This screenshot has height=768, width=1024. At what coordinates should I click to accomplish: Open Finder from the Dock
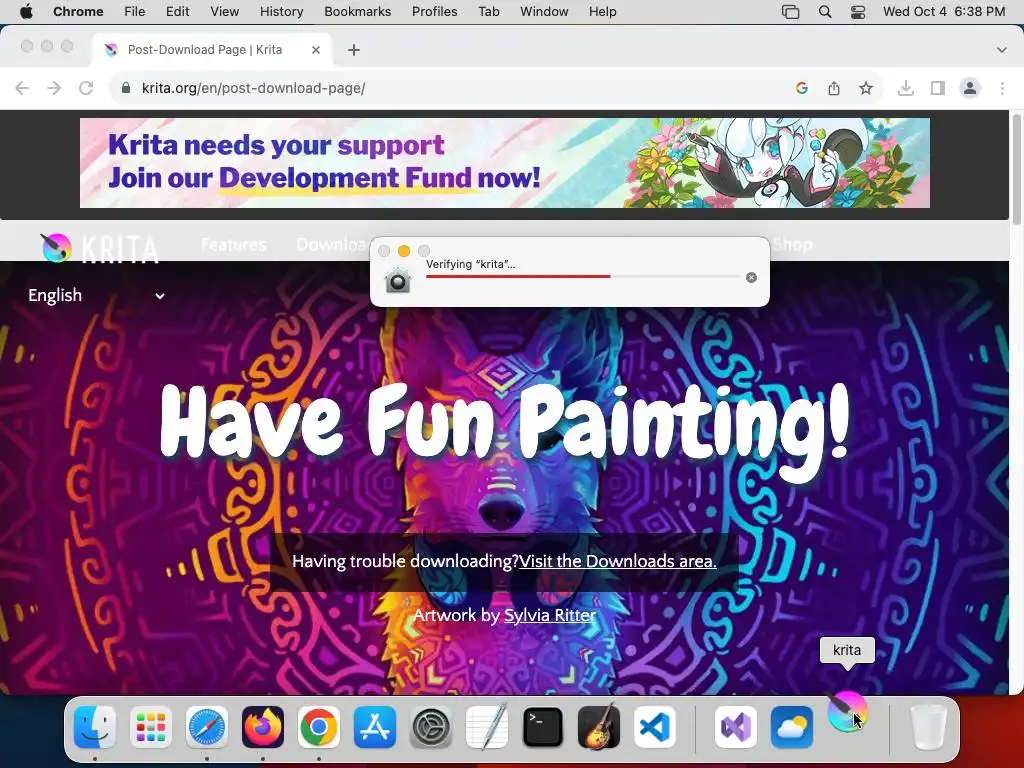(x=95, y=727)
